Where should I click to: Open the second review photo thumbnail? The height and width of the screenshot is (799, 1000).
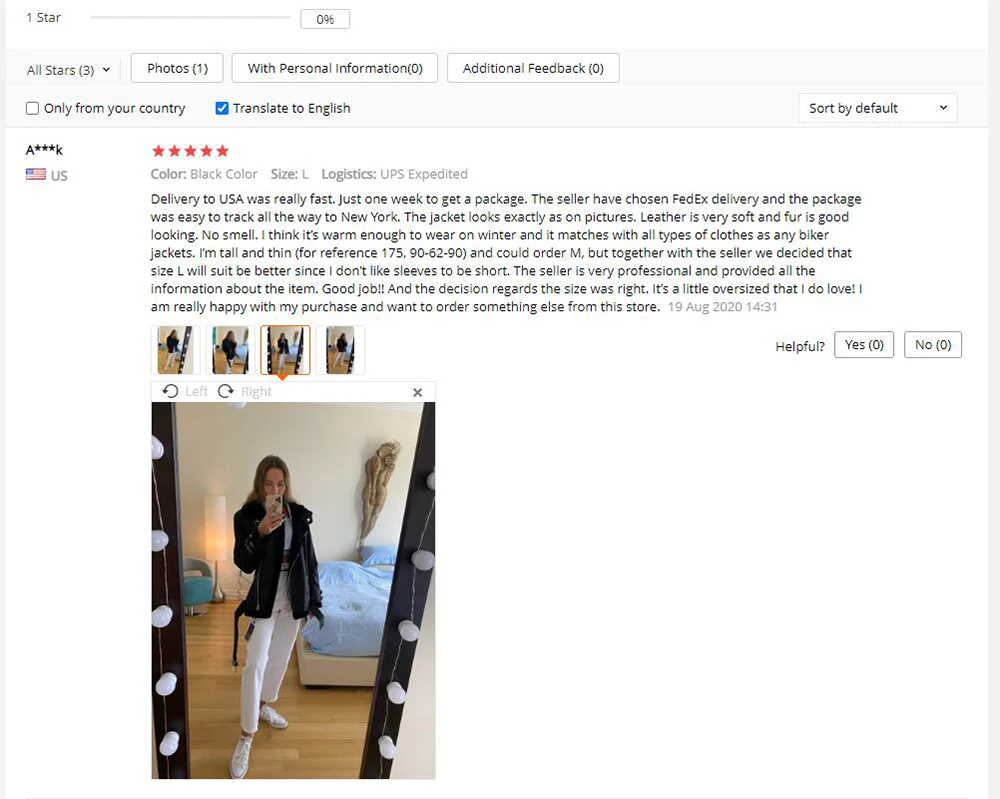coord(230,349)
